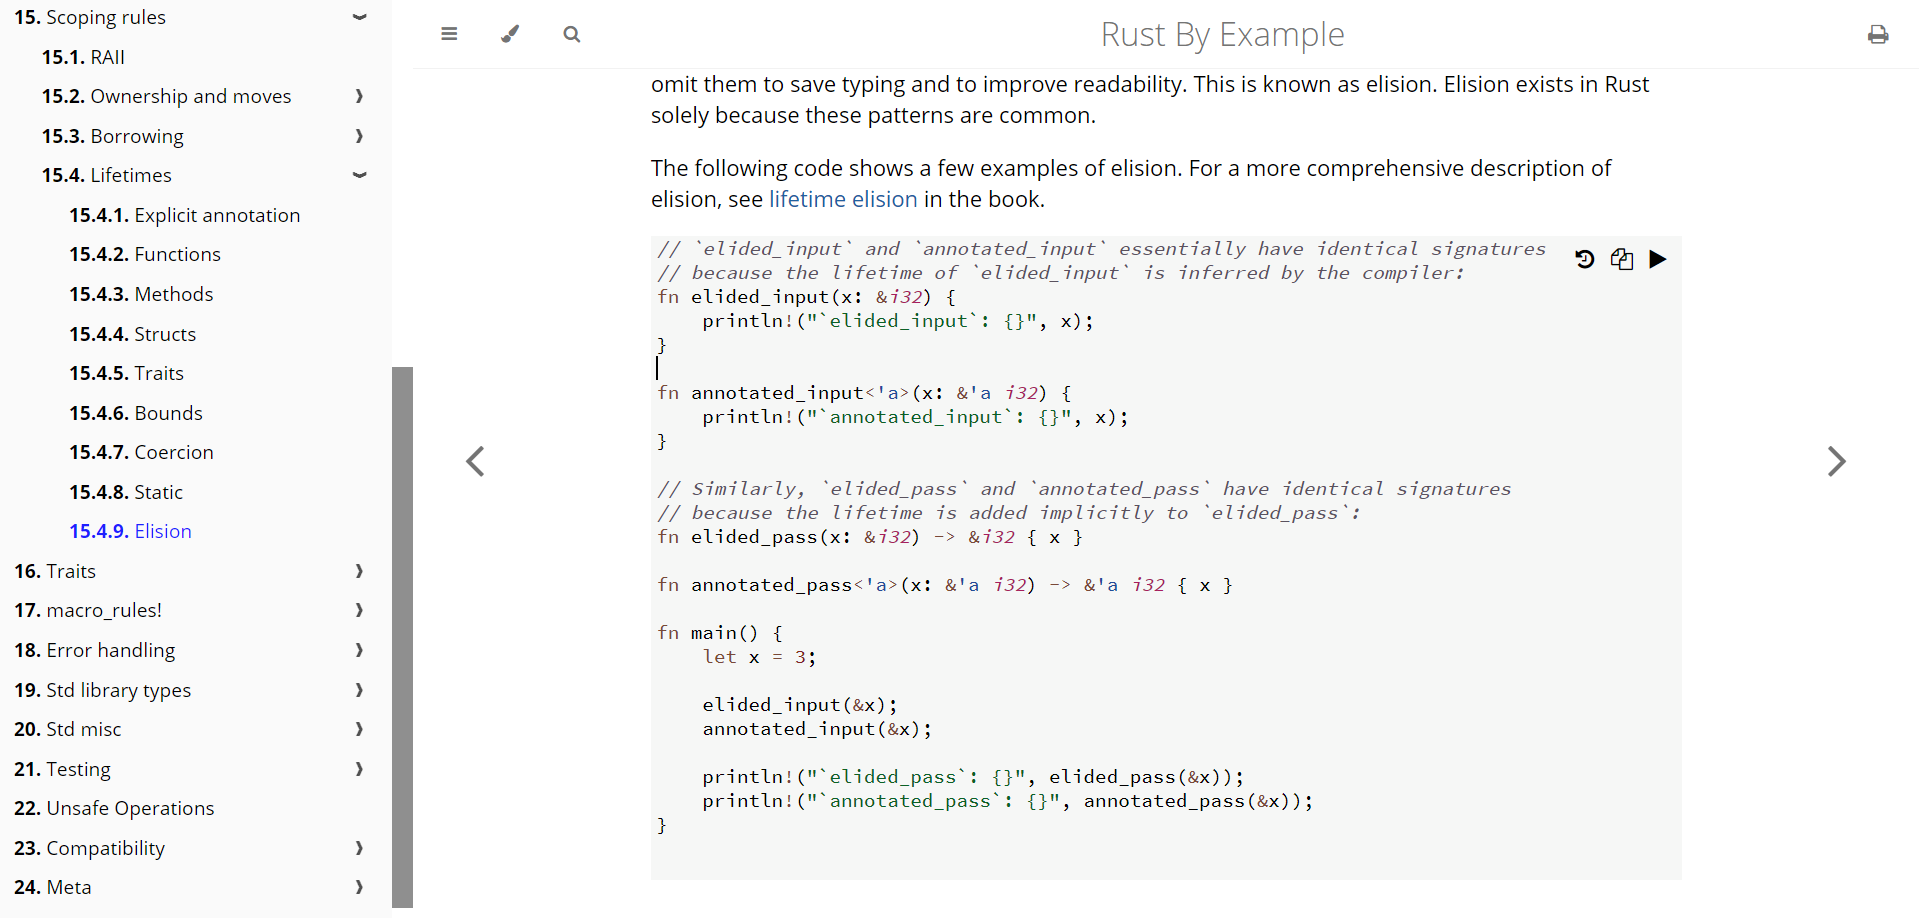This screenshot has width=1919, height=918.
Task: Open 15.4.3. Methods page
Action: [x=141, y=294]
